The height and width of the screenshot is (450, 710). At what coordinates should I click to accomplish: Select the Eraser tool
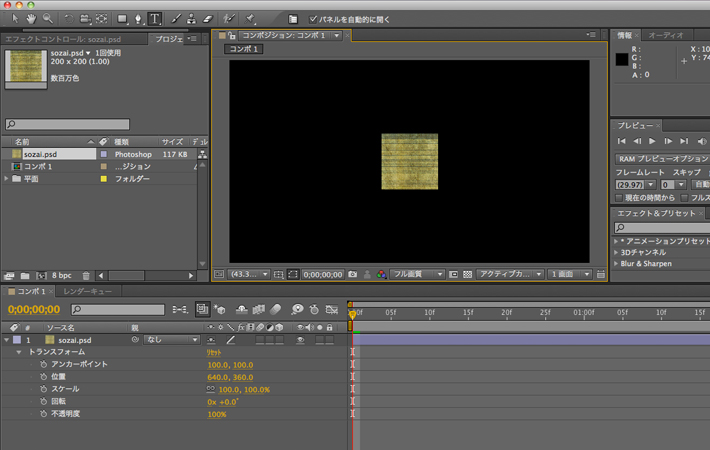208,18
